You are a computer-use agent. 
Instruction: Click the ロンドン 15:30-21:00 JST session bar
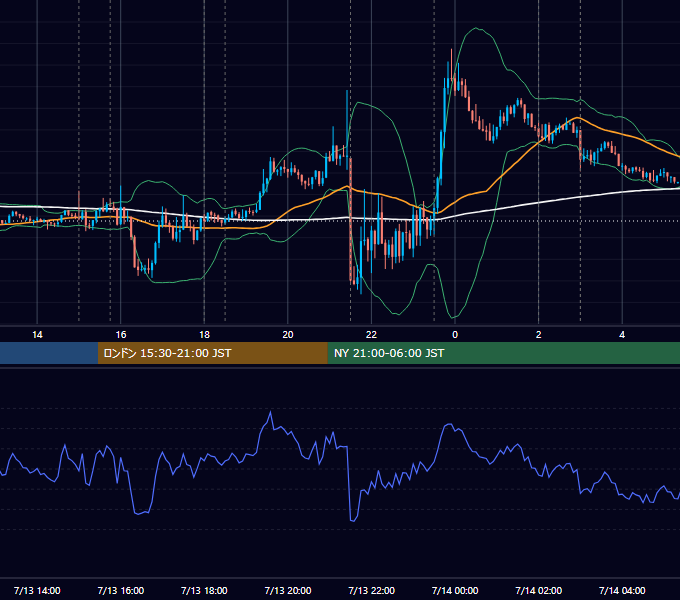click(x=212, y=353)
